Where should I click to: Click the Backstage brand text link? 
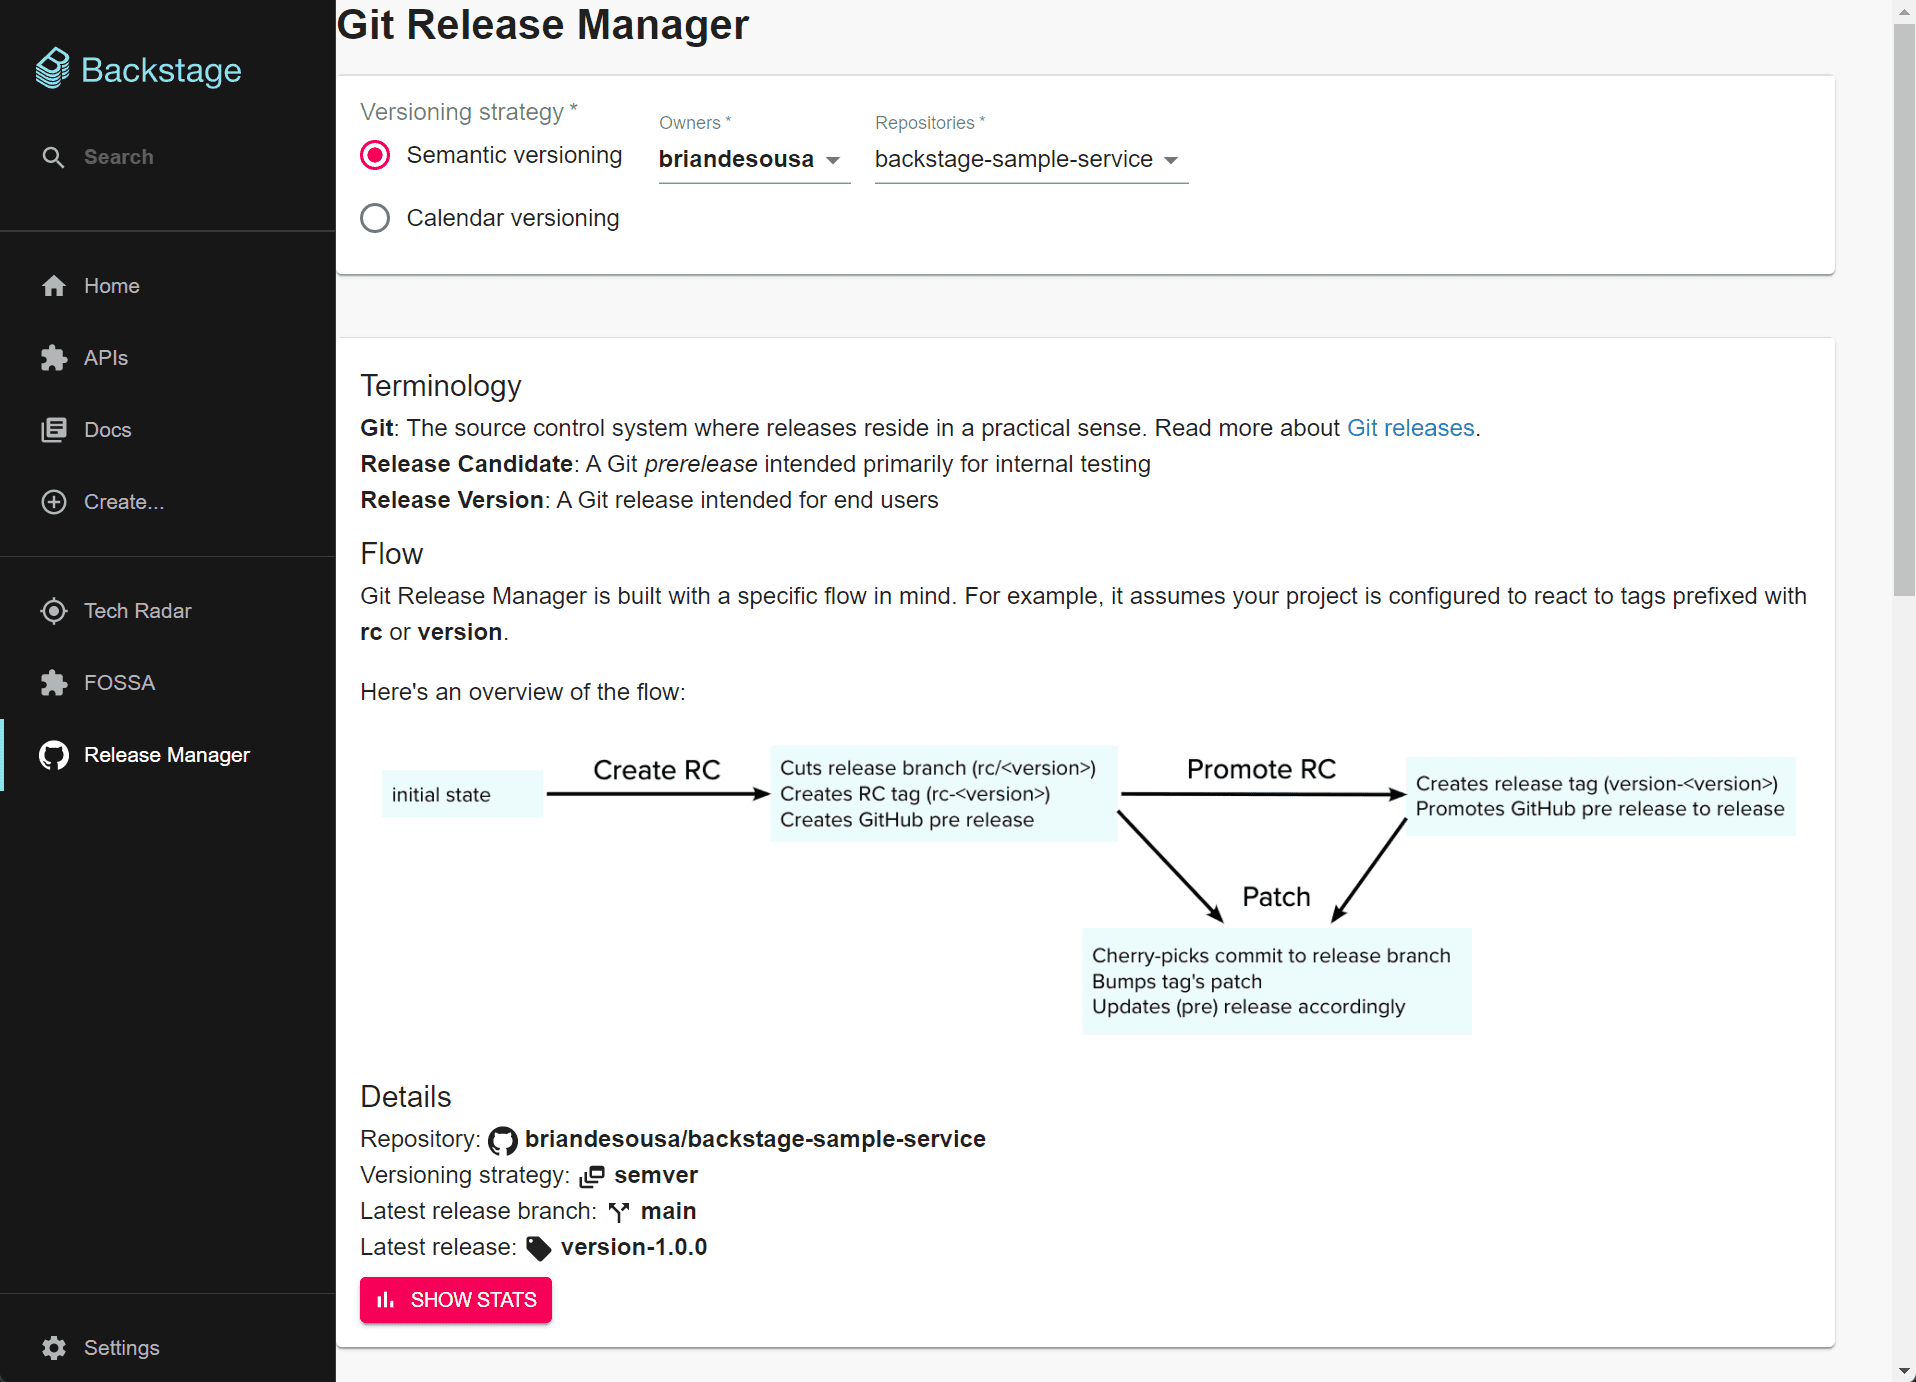pos(161,70)
